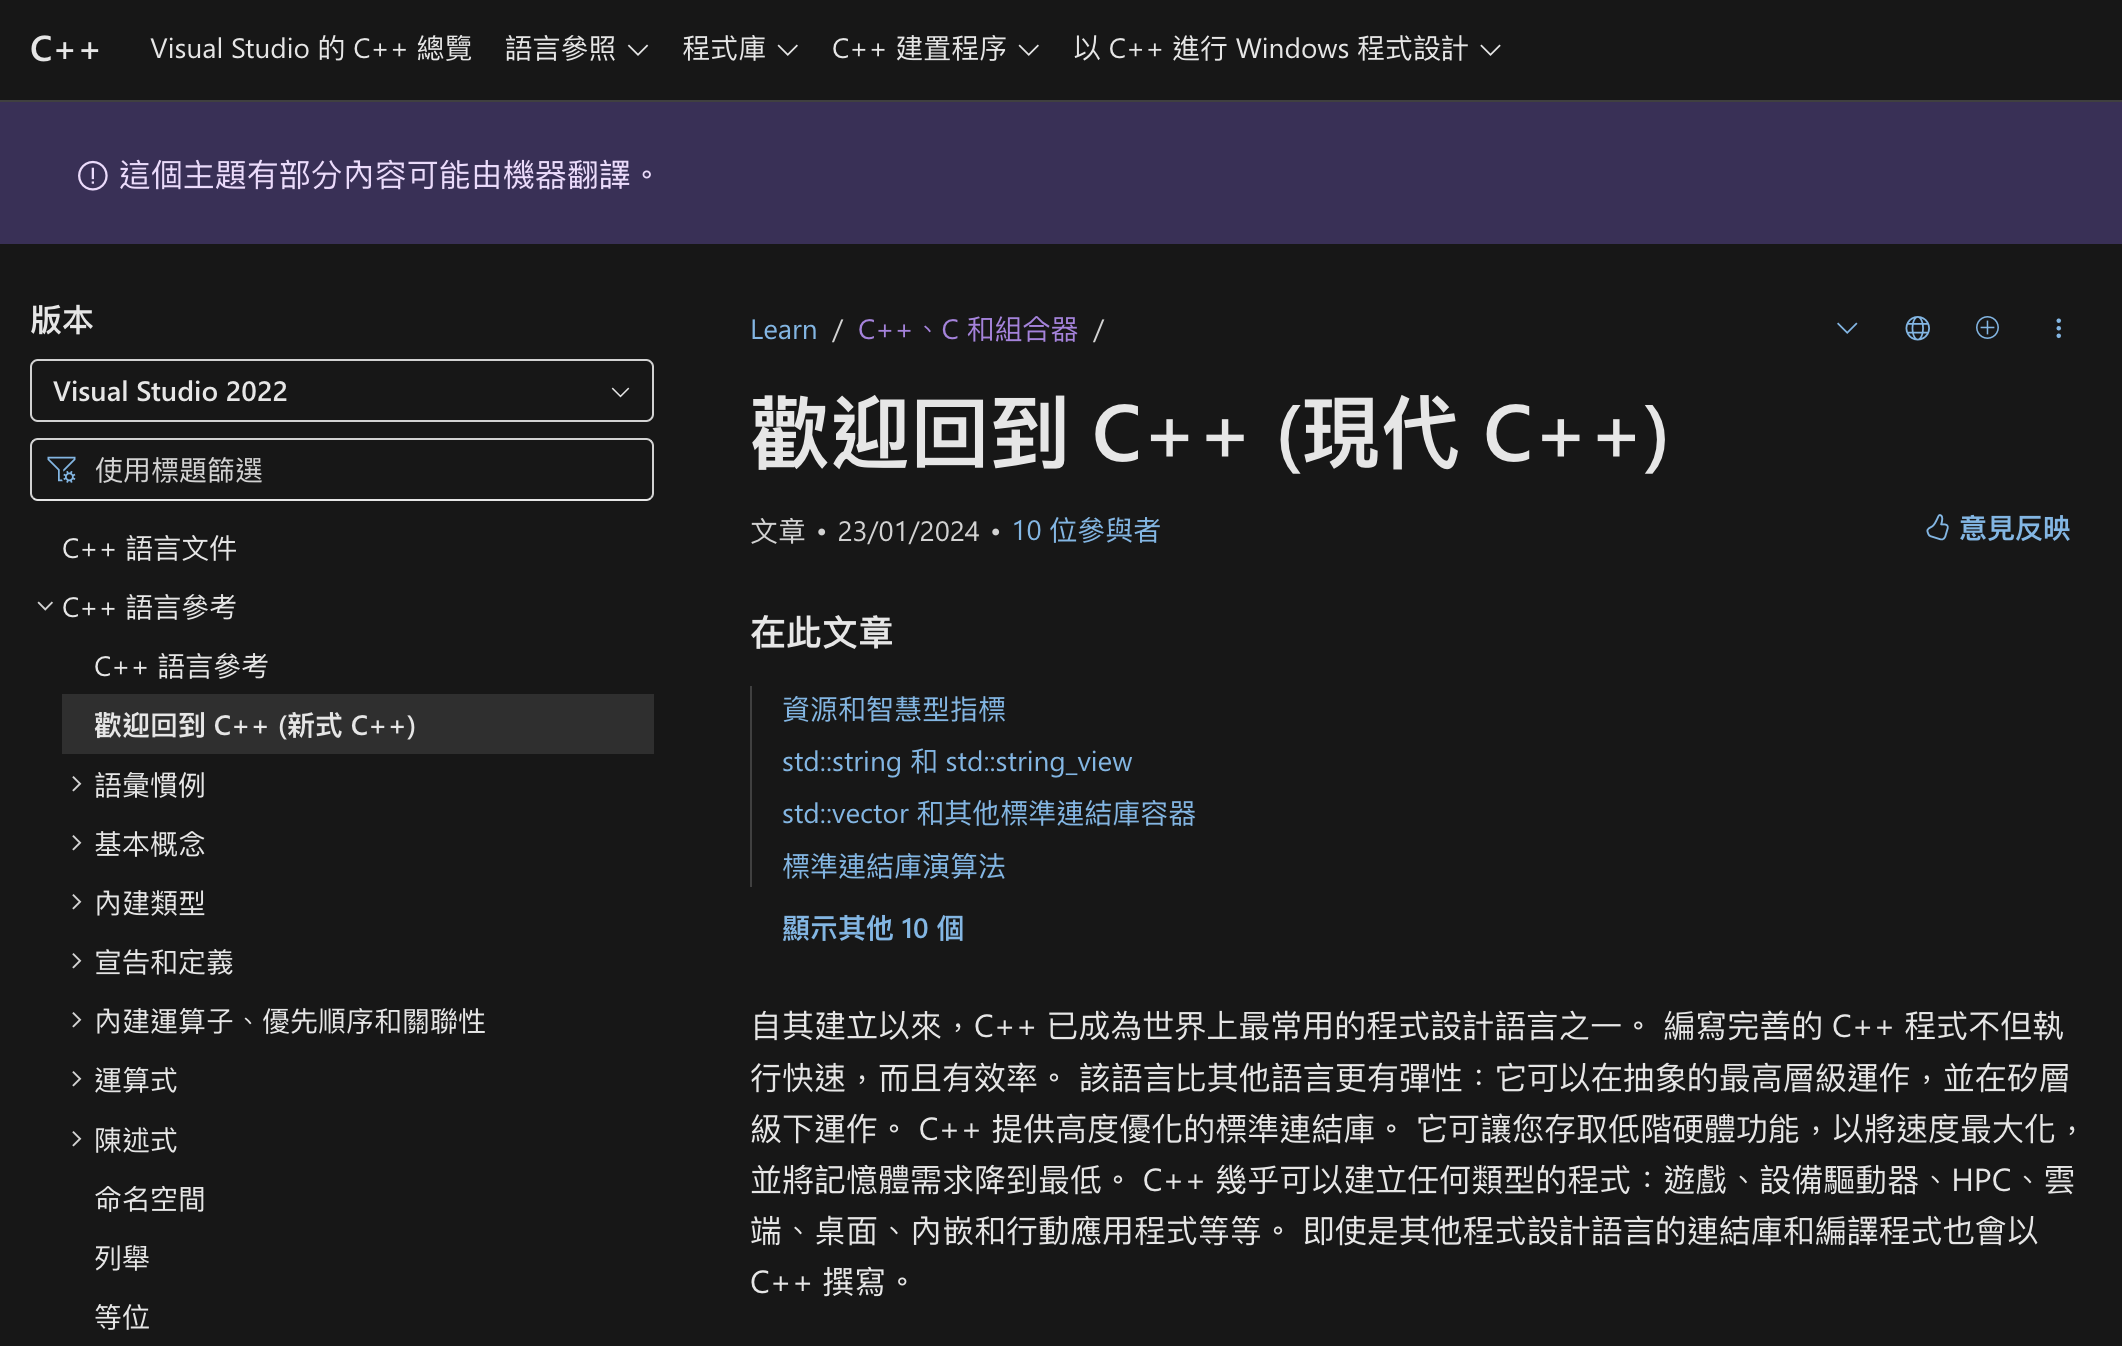Expand the 基本概念 tree node

(76, 844)
